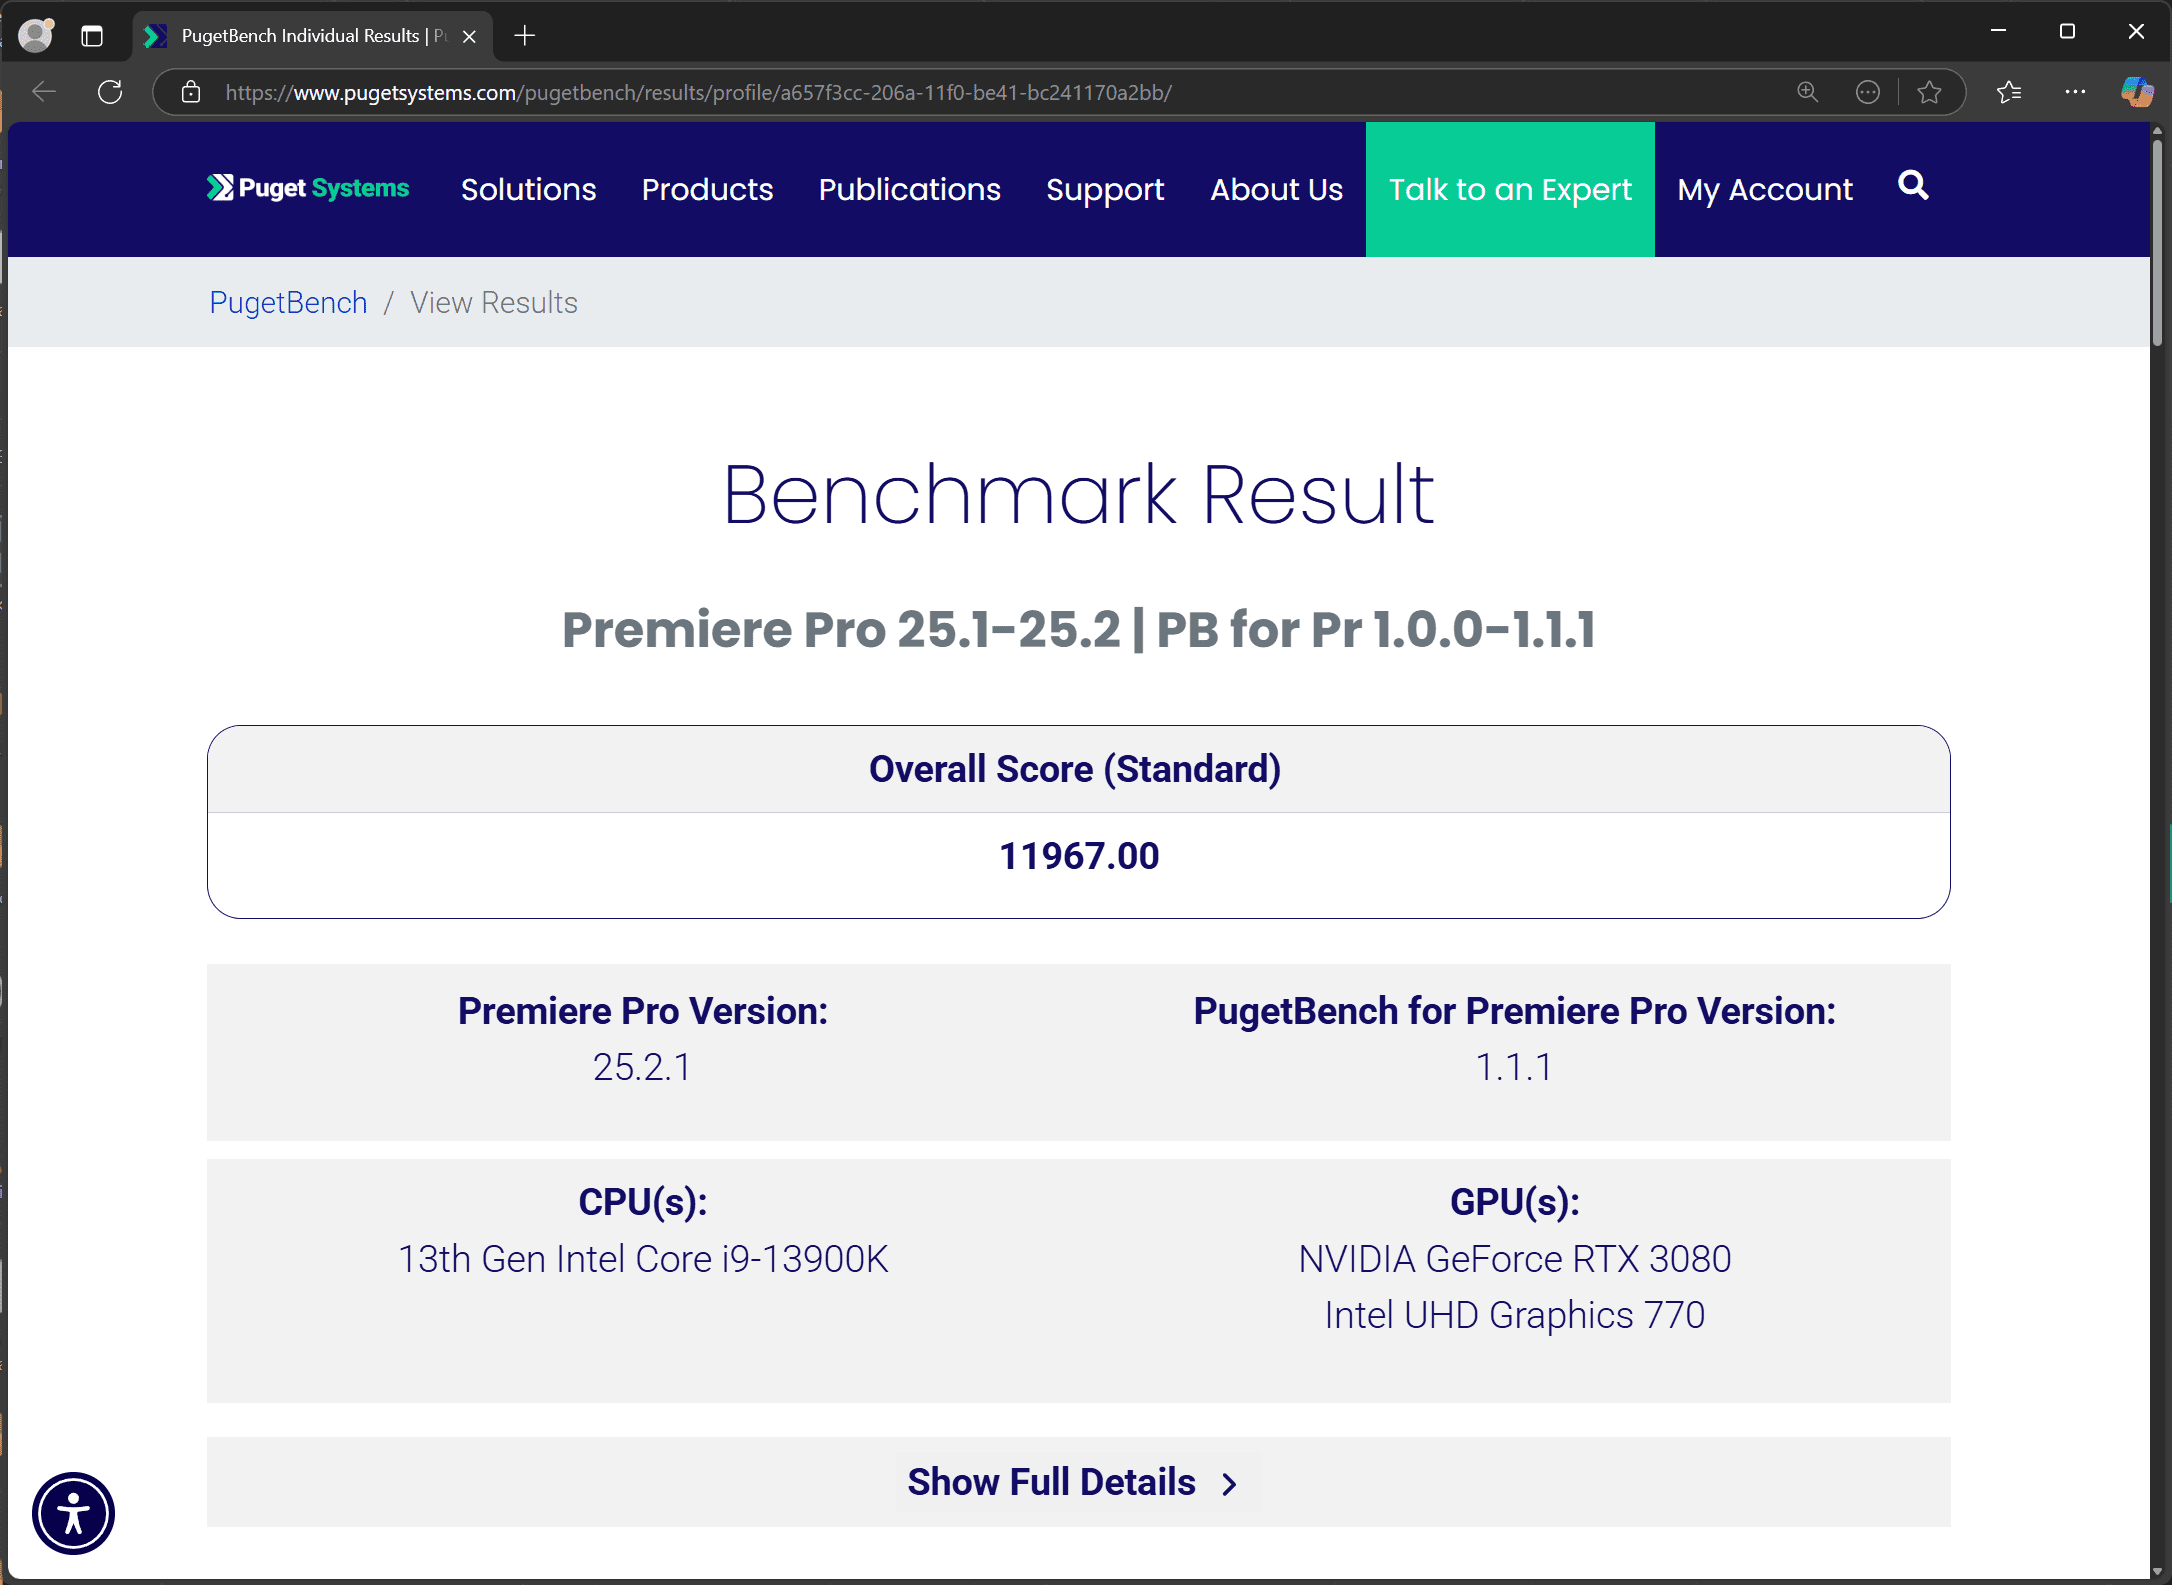Open the browser profile menu

coord(34,35)
